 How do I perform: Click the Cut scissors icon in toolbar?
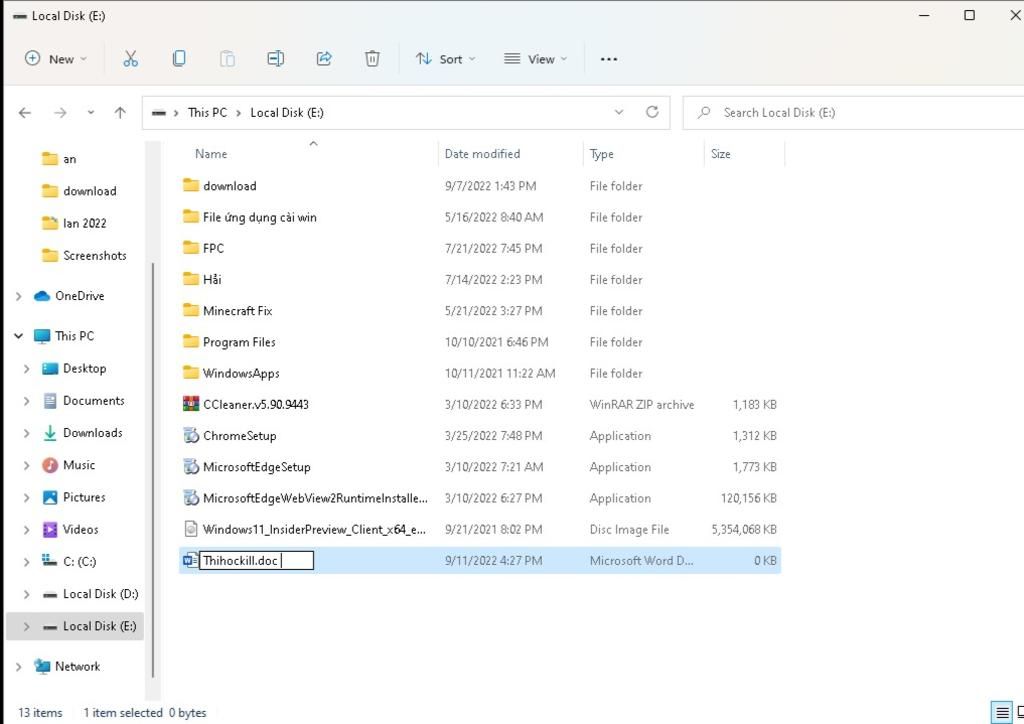[x=131, y=59]
